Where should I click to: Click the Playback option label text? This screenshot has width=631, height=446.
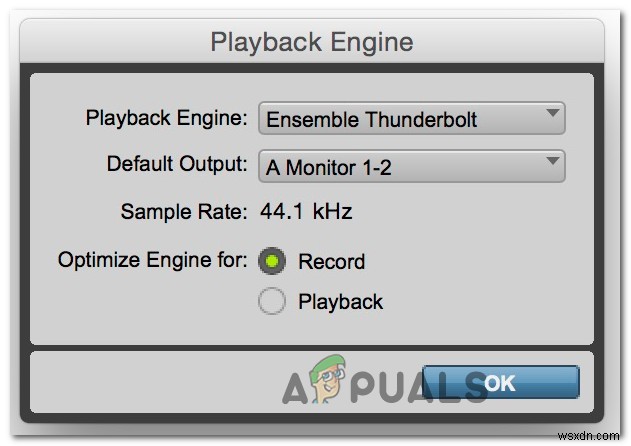click(340, 301)
